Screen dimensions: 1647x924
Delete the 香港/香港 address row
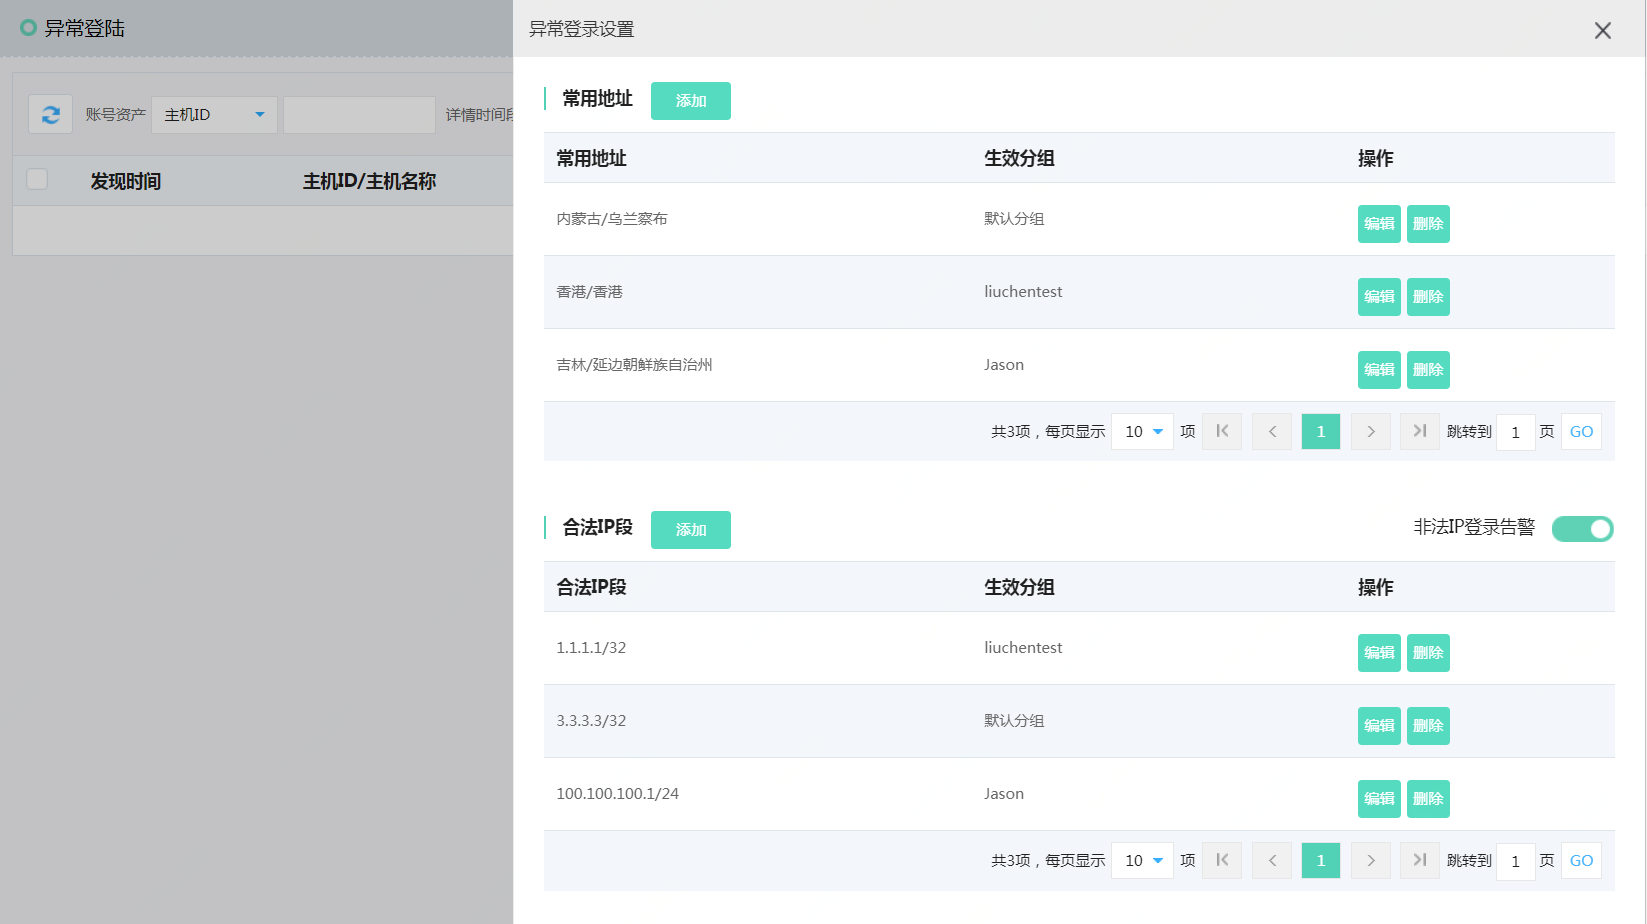point(1428,297)
